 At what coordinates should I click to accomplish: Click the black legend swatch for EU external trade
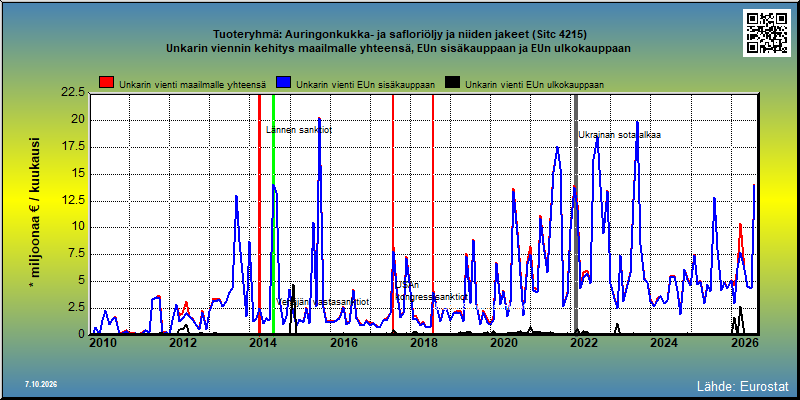[453, 82]
